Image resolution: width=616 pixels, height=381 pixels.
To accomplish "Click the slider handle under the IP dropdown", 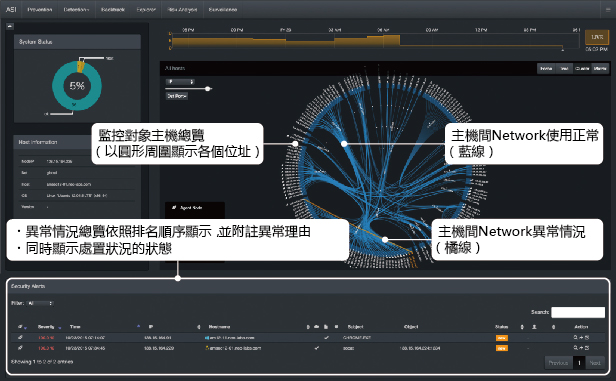I will tap(208, 89).
